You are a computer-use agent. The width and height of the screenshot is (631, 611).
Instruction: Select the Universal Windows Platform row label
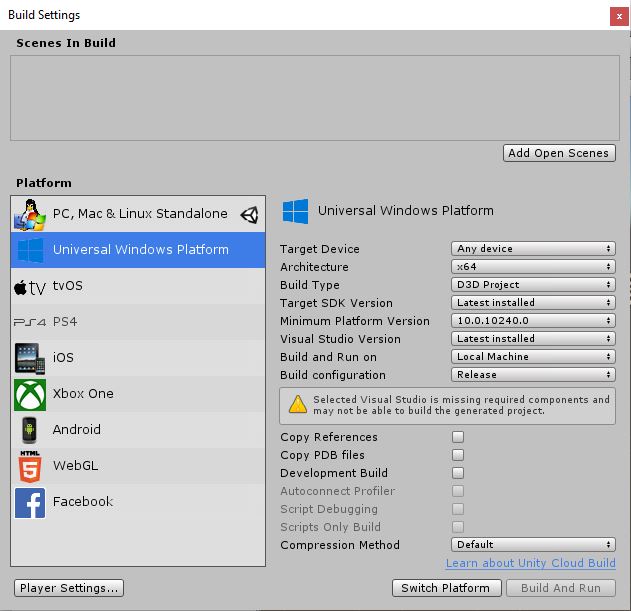141,250
